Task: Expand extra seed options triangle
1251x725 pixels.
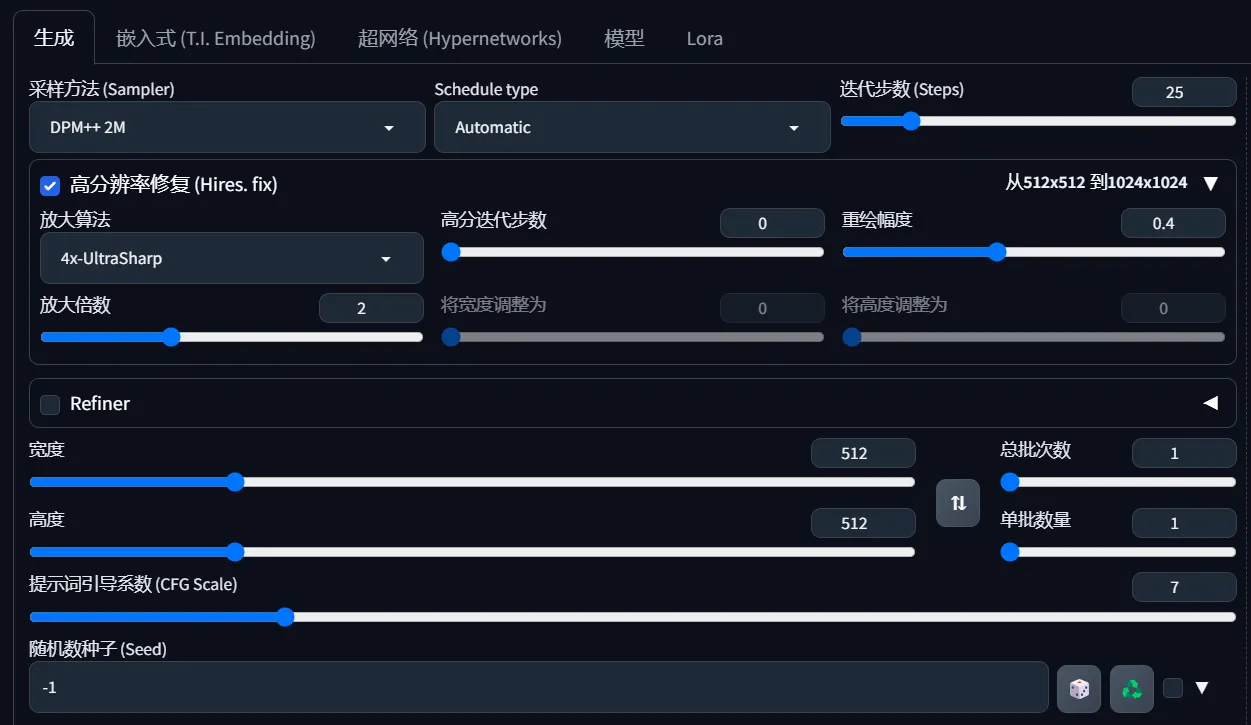Action: [1202, 688]
